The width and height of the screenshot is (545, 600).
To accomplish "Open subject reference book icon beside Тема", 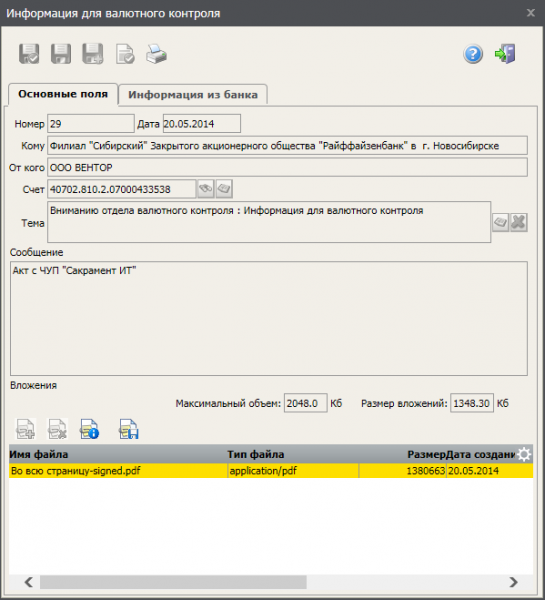I will pos(500,222).
